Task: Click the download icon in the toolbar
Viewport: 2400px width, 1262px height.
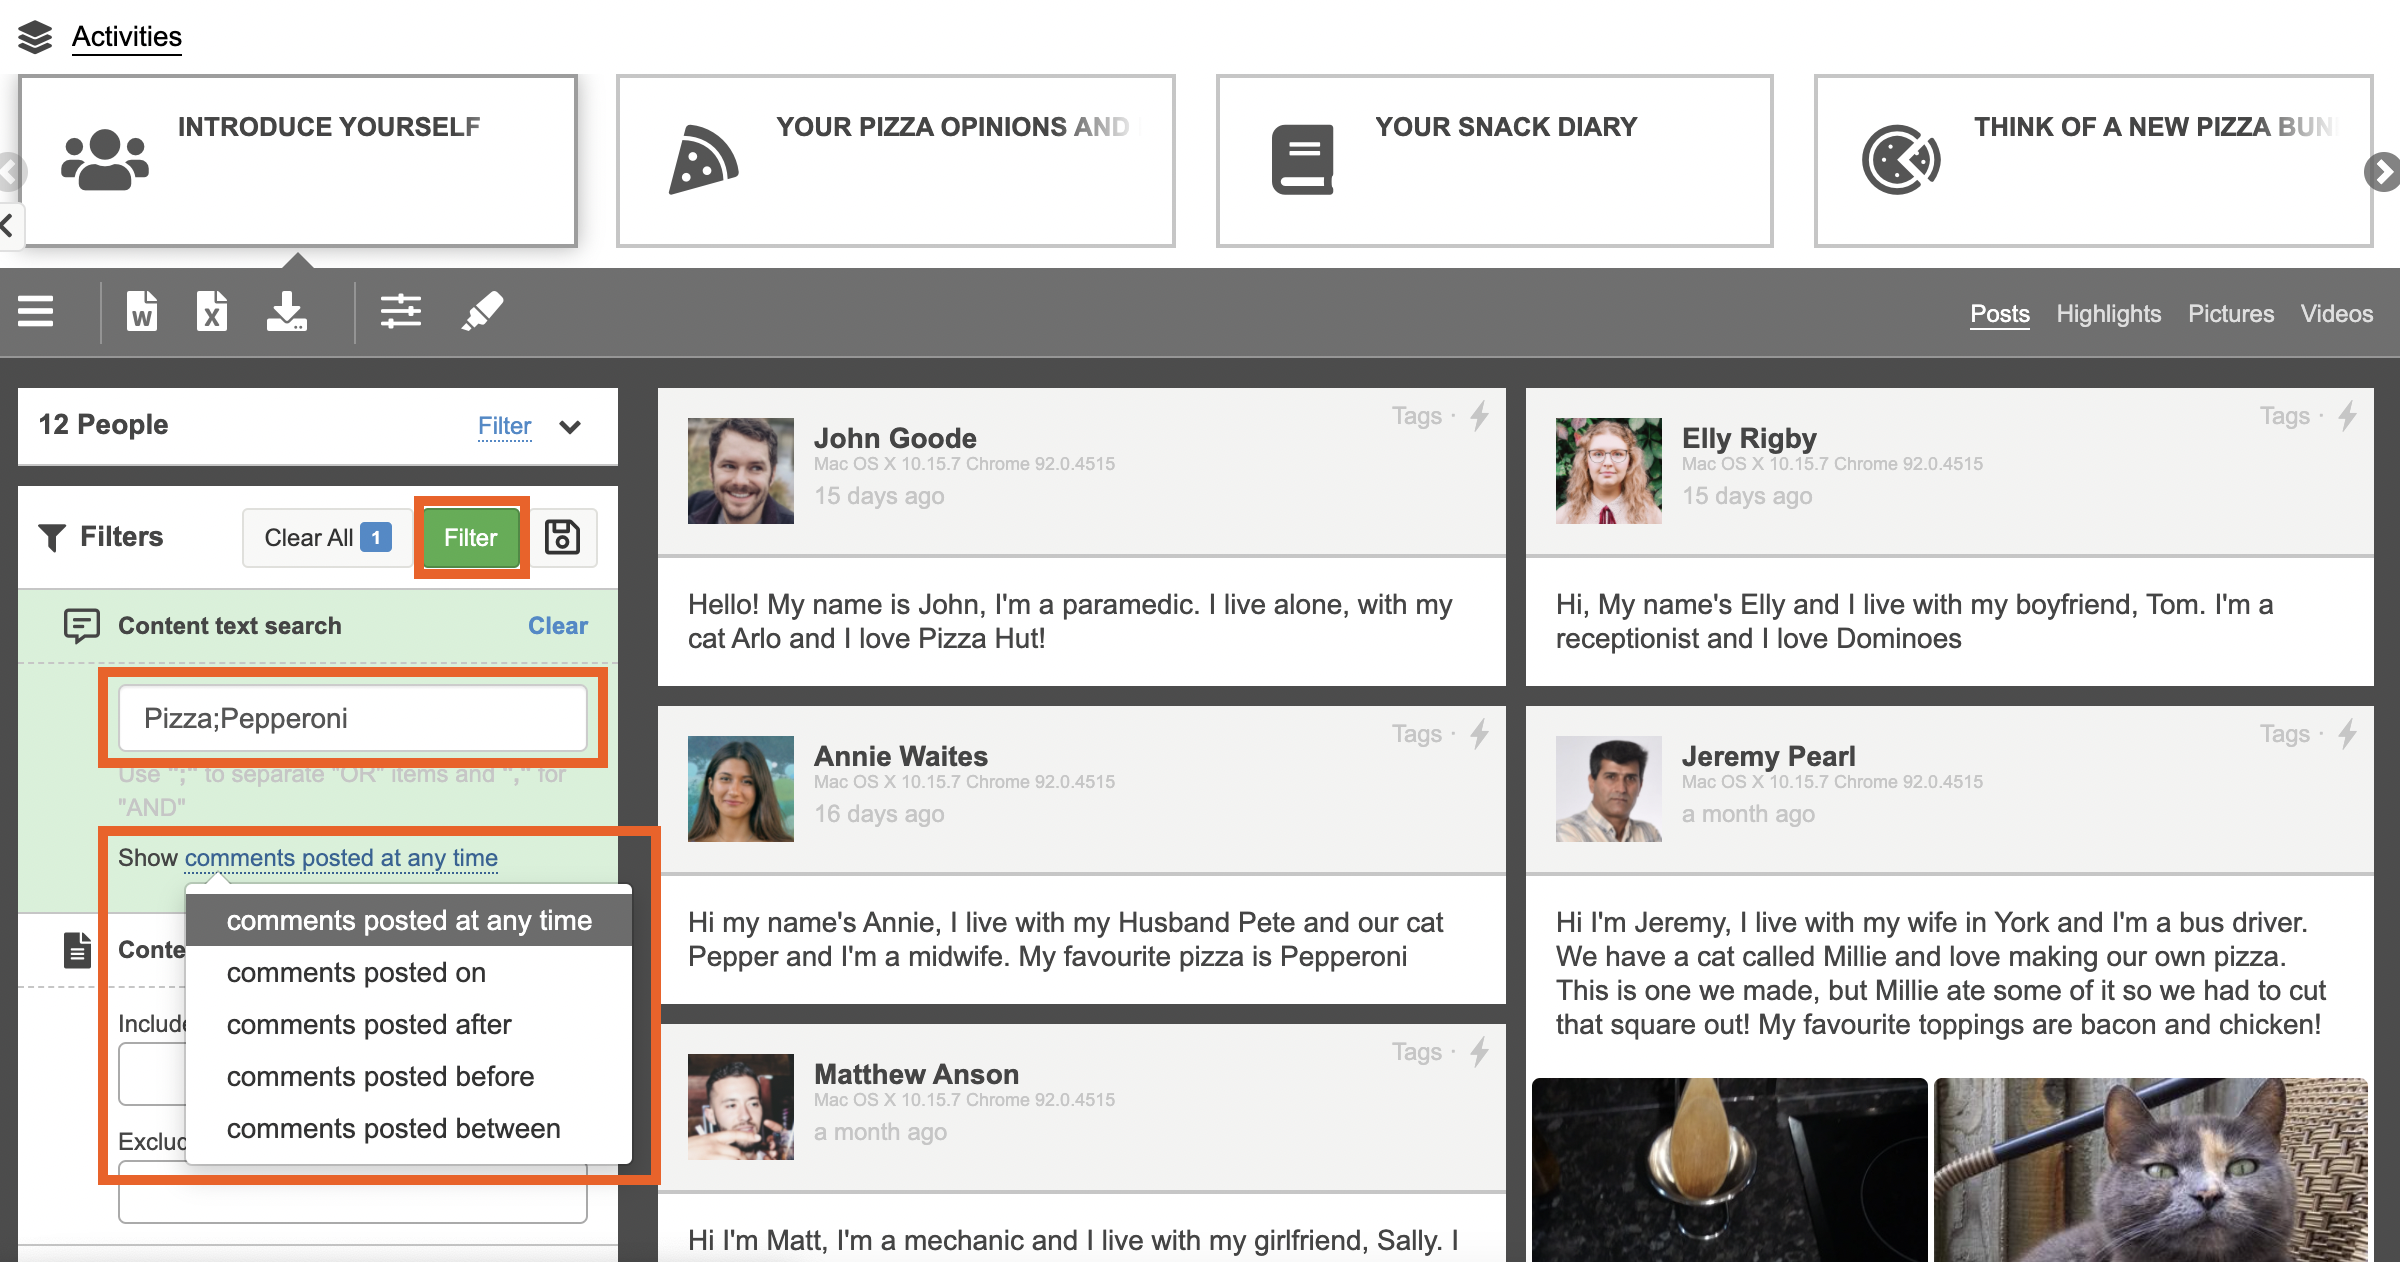Action: tap(287, 312)
